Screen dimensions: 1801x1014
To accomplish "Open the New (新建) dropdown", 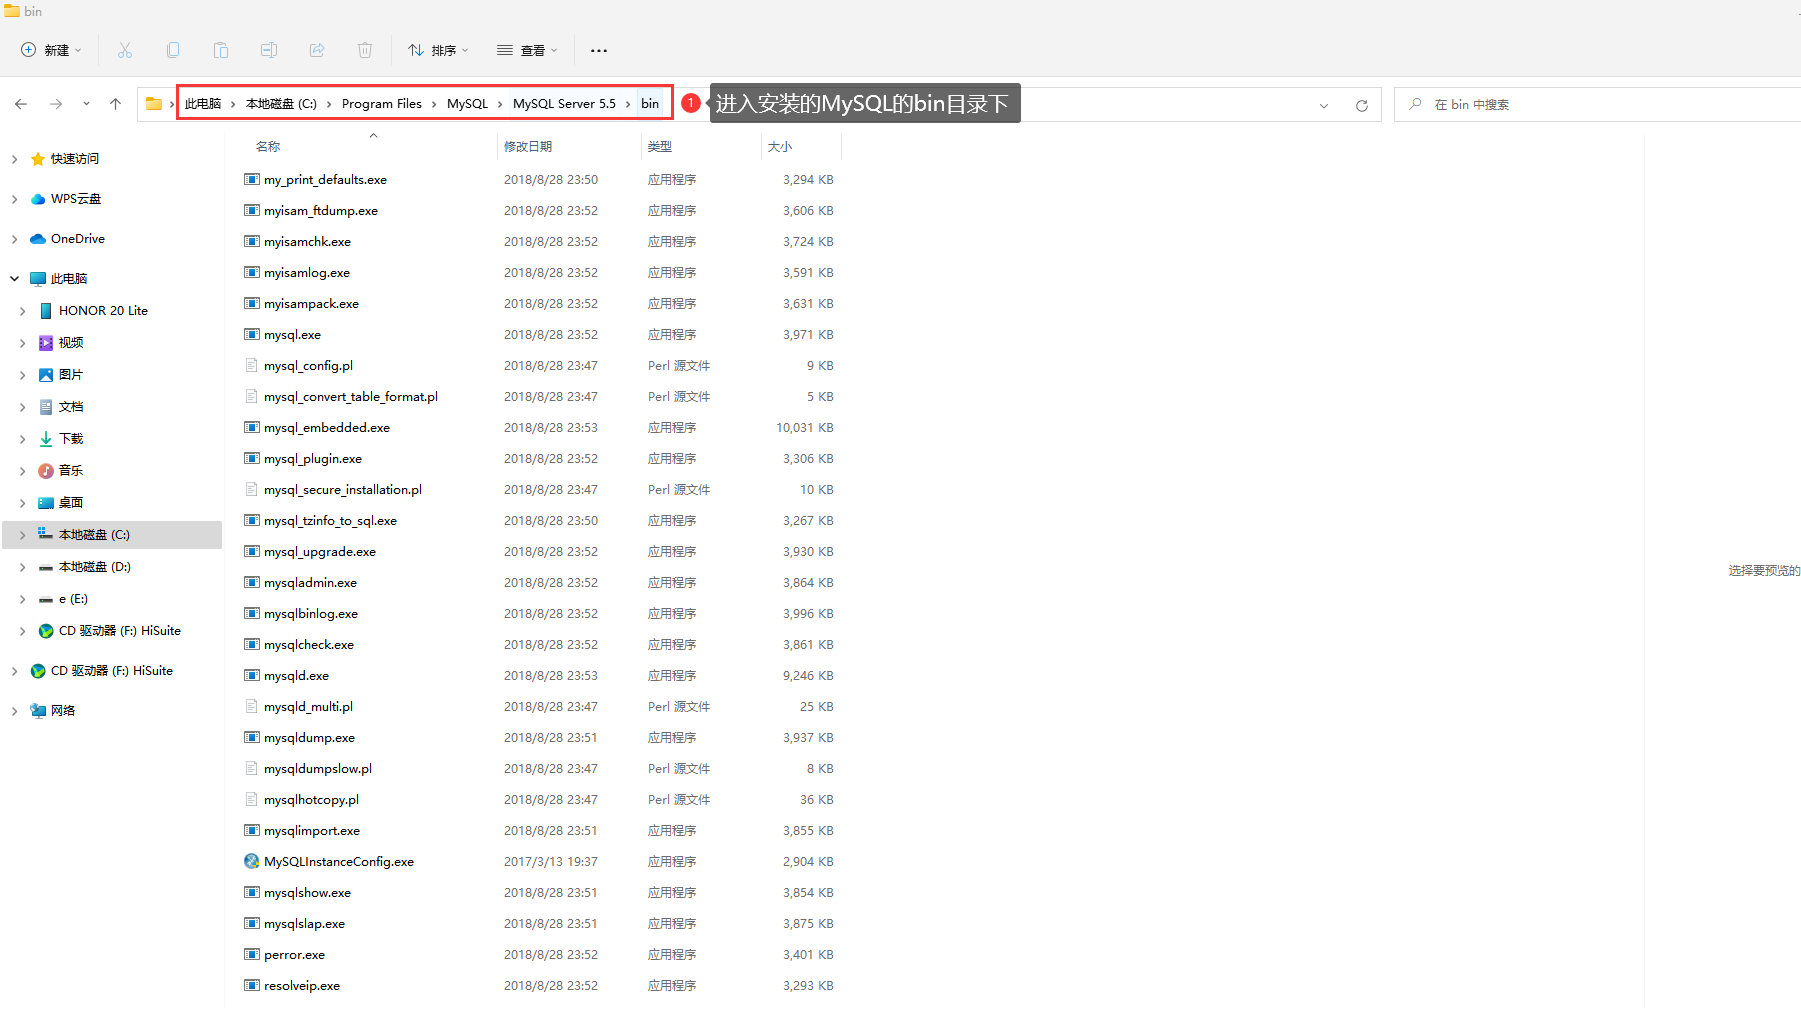I will [51, 50].
